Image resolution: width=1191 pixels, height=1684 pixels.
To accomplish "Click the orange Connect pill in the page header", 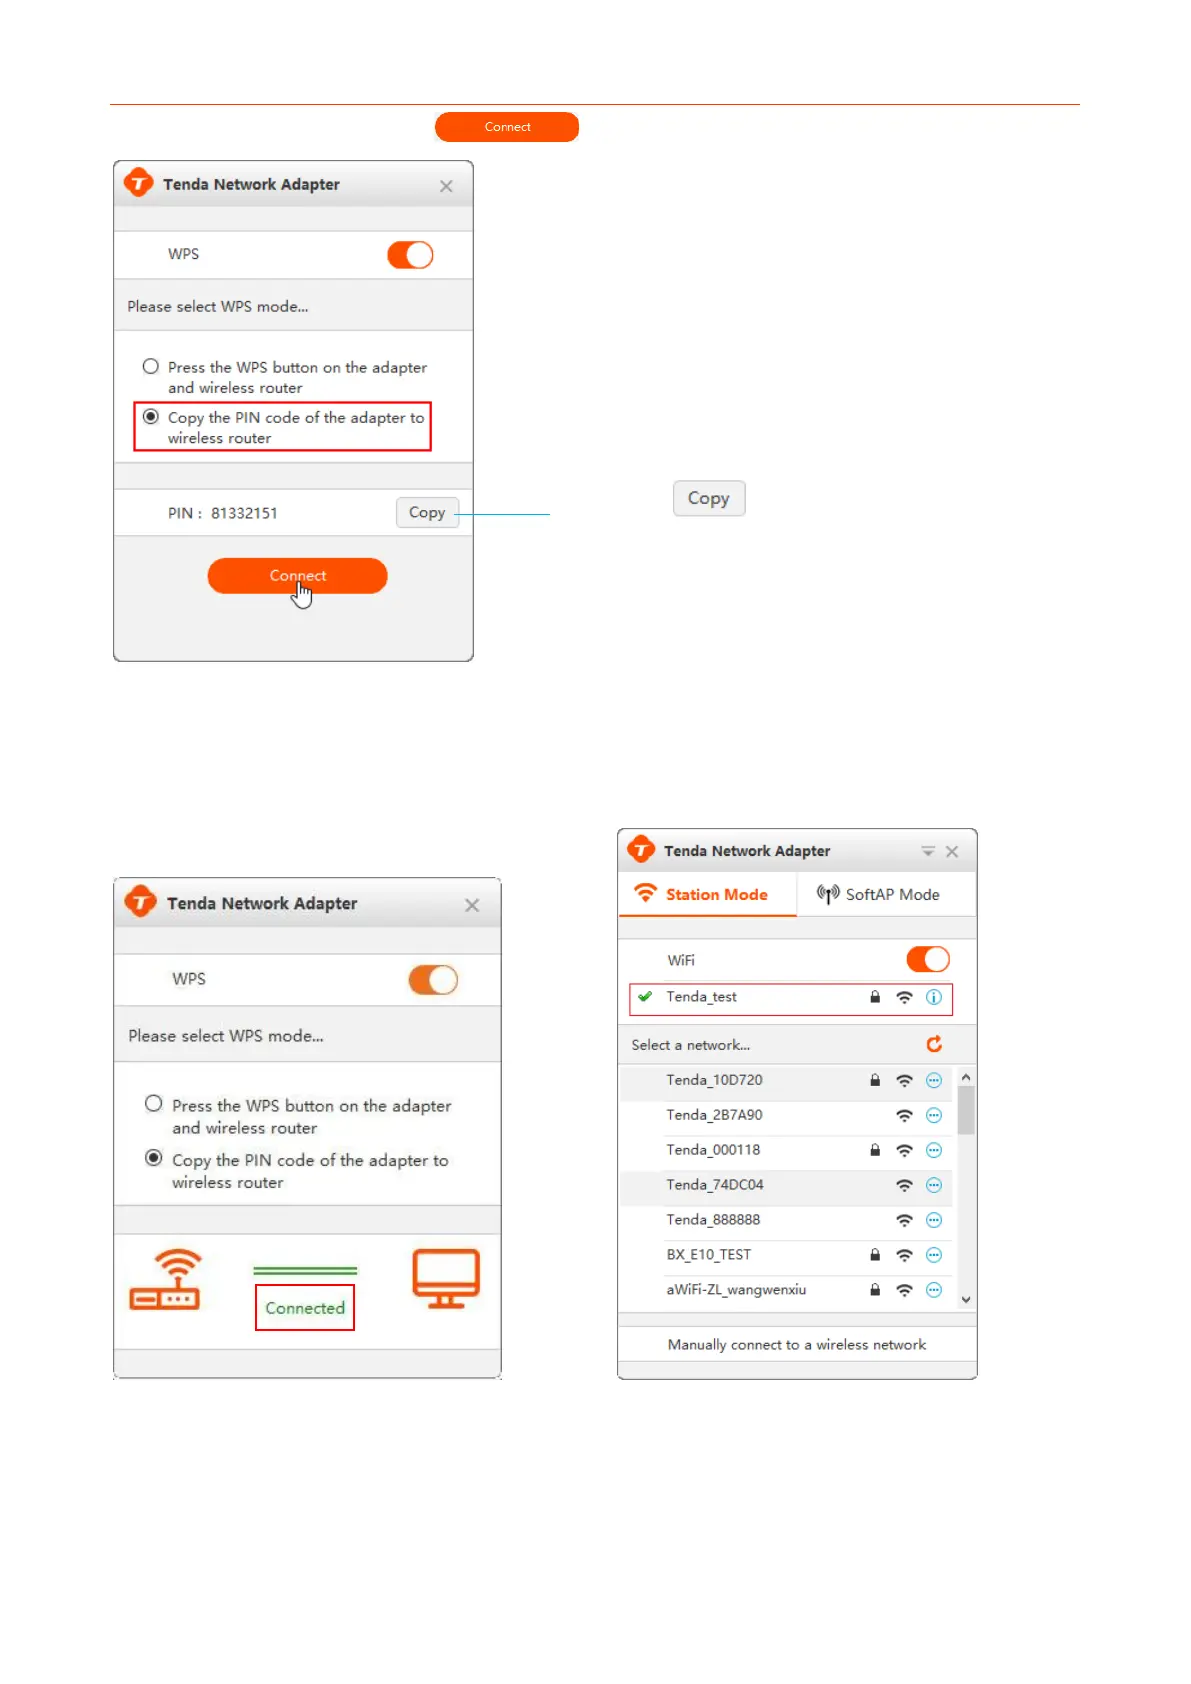I will [507, 127].
